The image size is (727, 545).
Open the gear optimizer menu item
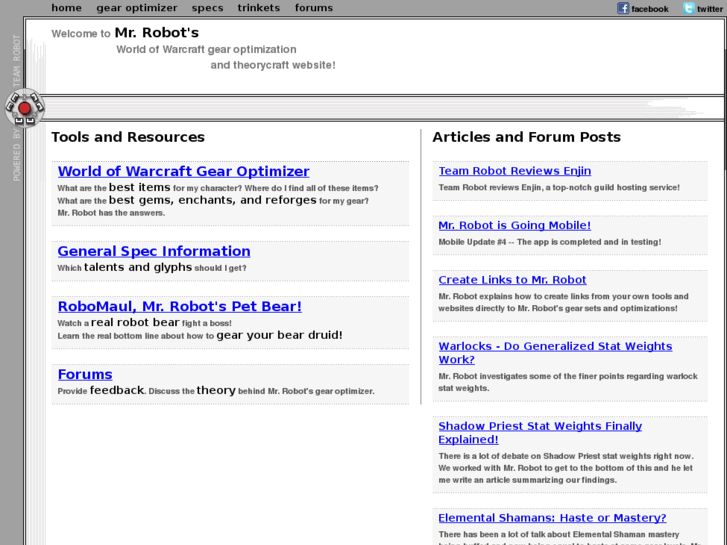(137, 8)
